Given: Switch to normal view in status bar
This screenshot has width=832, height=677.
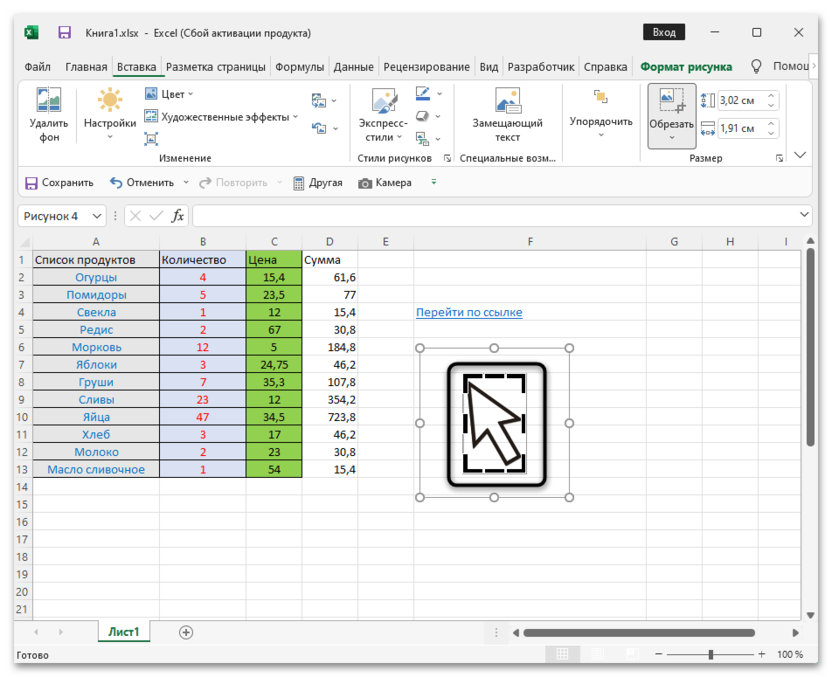Looking at the screenshot, I should coord(563,654).
